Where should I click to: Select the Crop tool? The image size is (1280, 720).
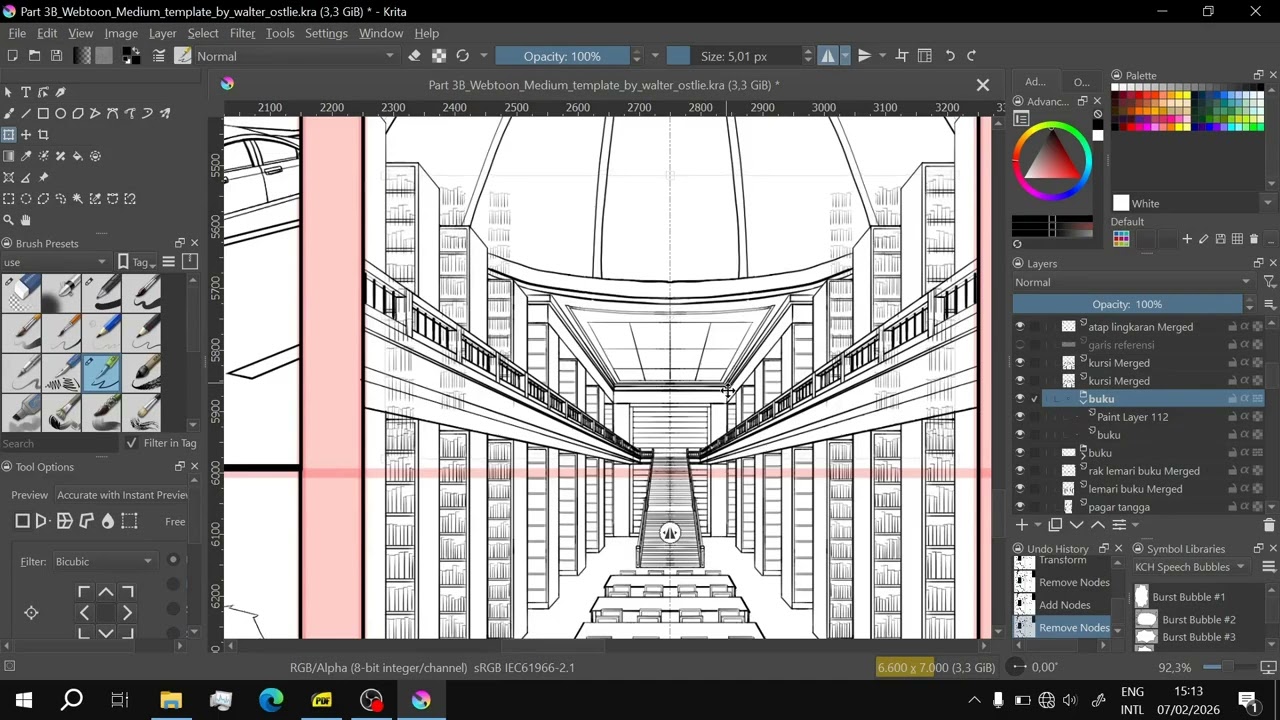point(43,134)
